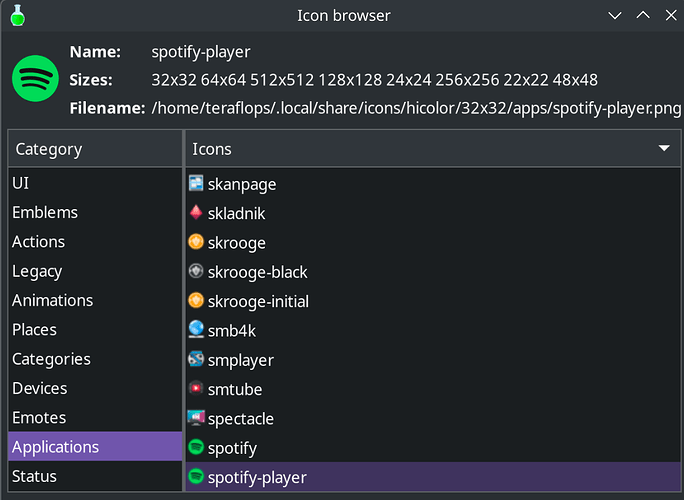The image size is (684, 500).
Task: Click the Icons column header
Action: pos(433,149)
